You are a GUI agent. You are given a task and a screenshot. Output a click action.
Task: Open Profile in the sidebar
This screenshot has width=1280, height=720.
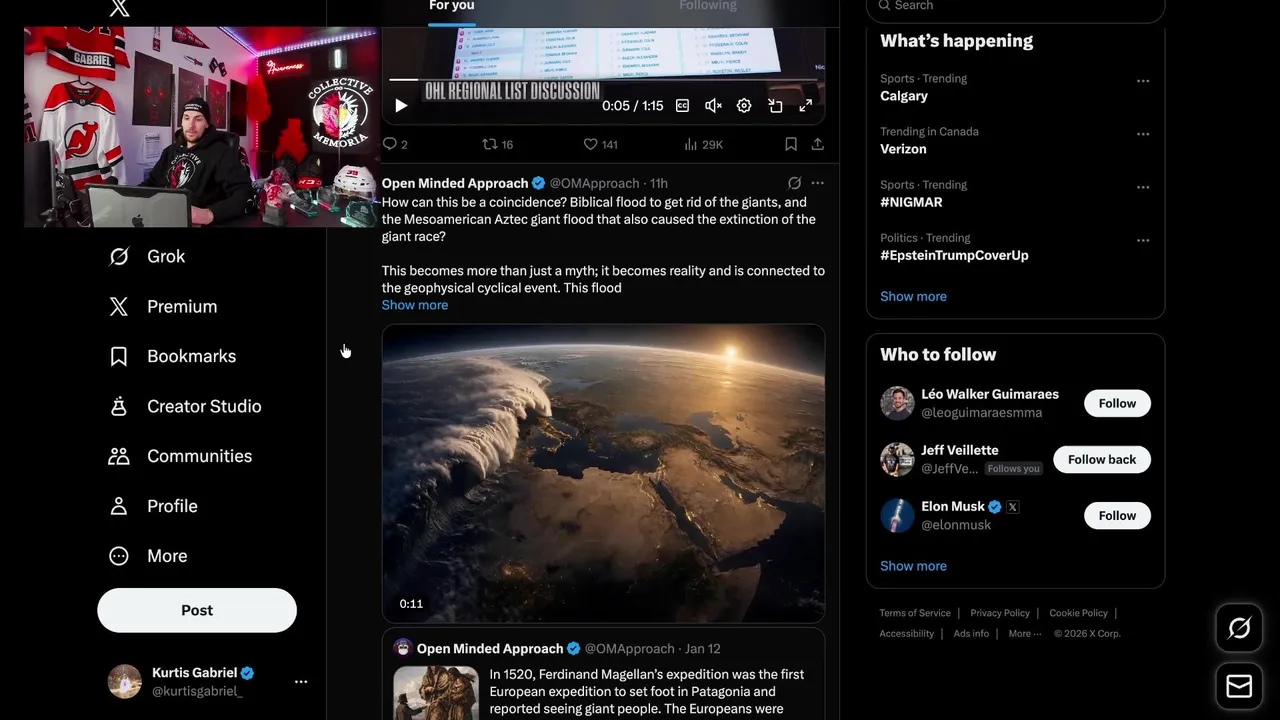pos(153,506)
